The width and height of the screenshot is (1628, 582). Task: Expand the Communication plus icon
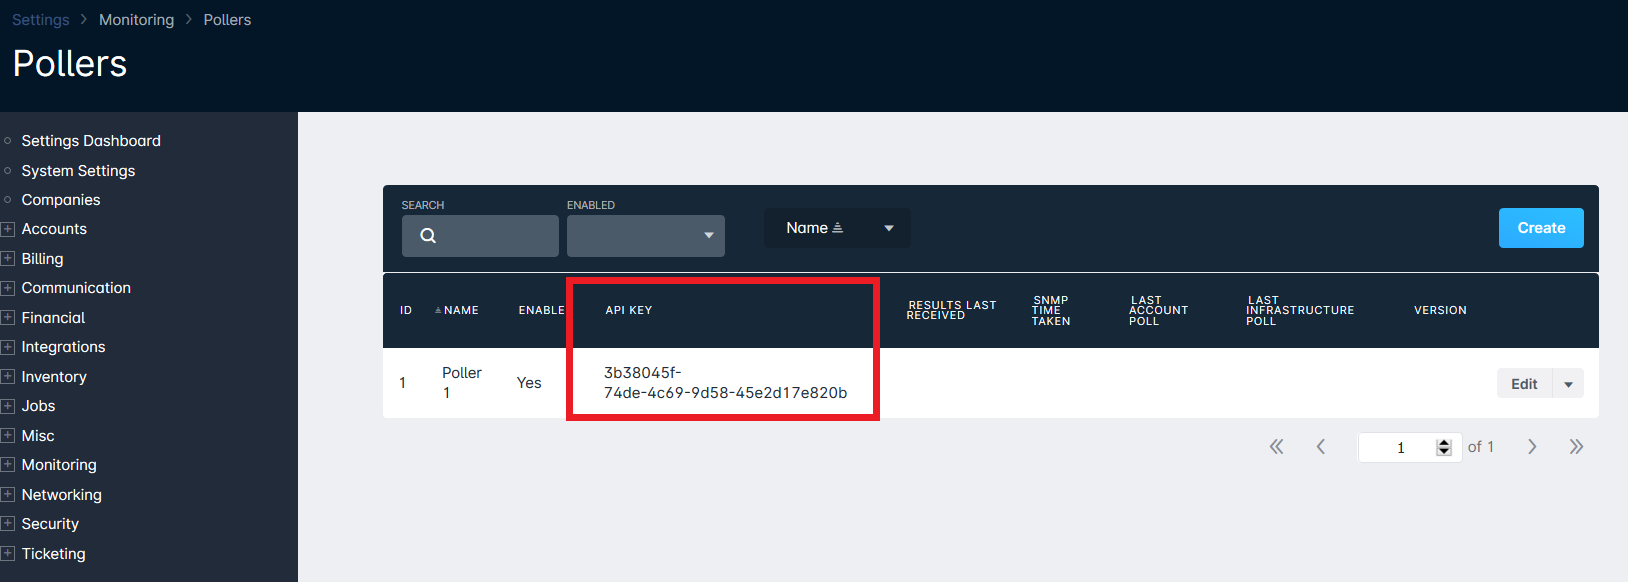point(8,288)
